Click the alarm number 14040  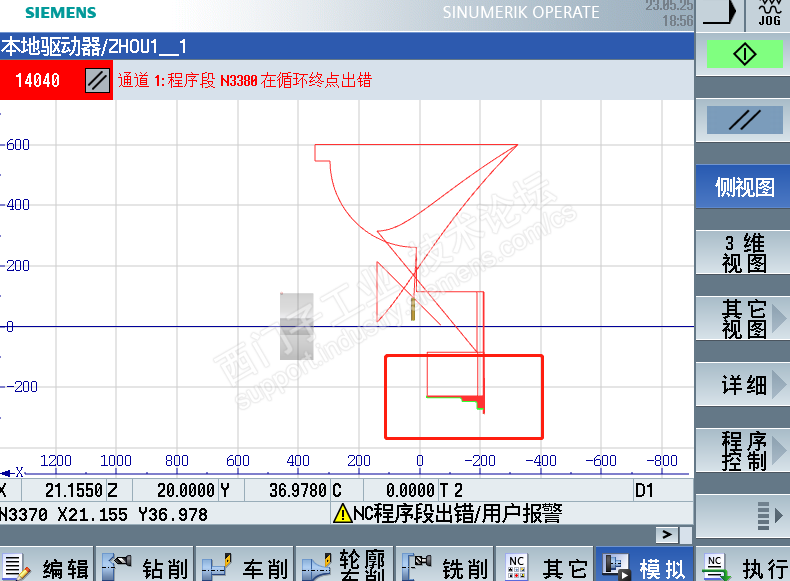(x=38, y=81)
